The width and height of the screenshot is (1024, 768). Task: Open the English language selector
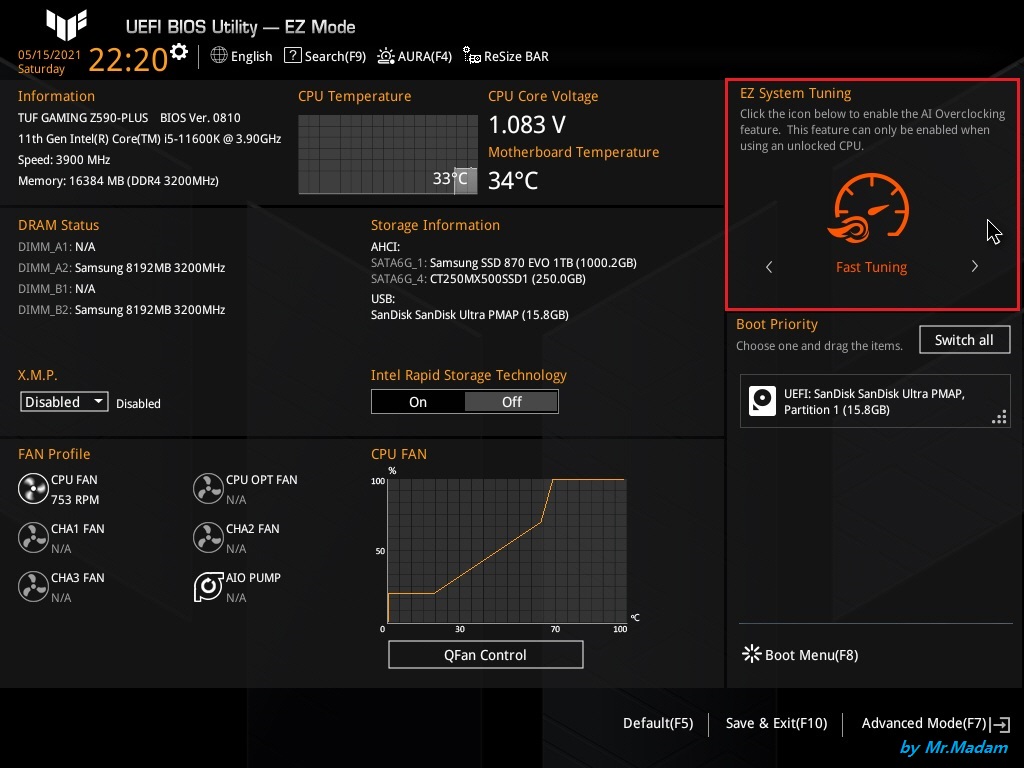pyautogui.click(x=242, y=56)
